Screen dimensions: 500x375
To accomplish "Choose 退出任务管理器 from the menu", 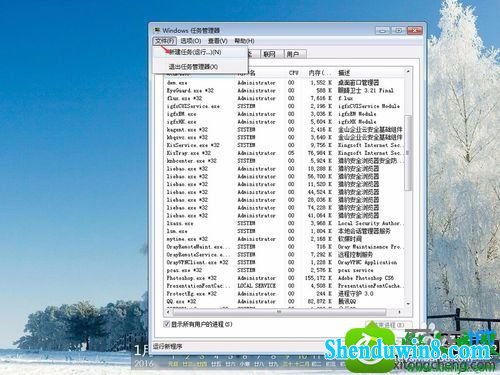I will point(193,67).
